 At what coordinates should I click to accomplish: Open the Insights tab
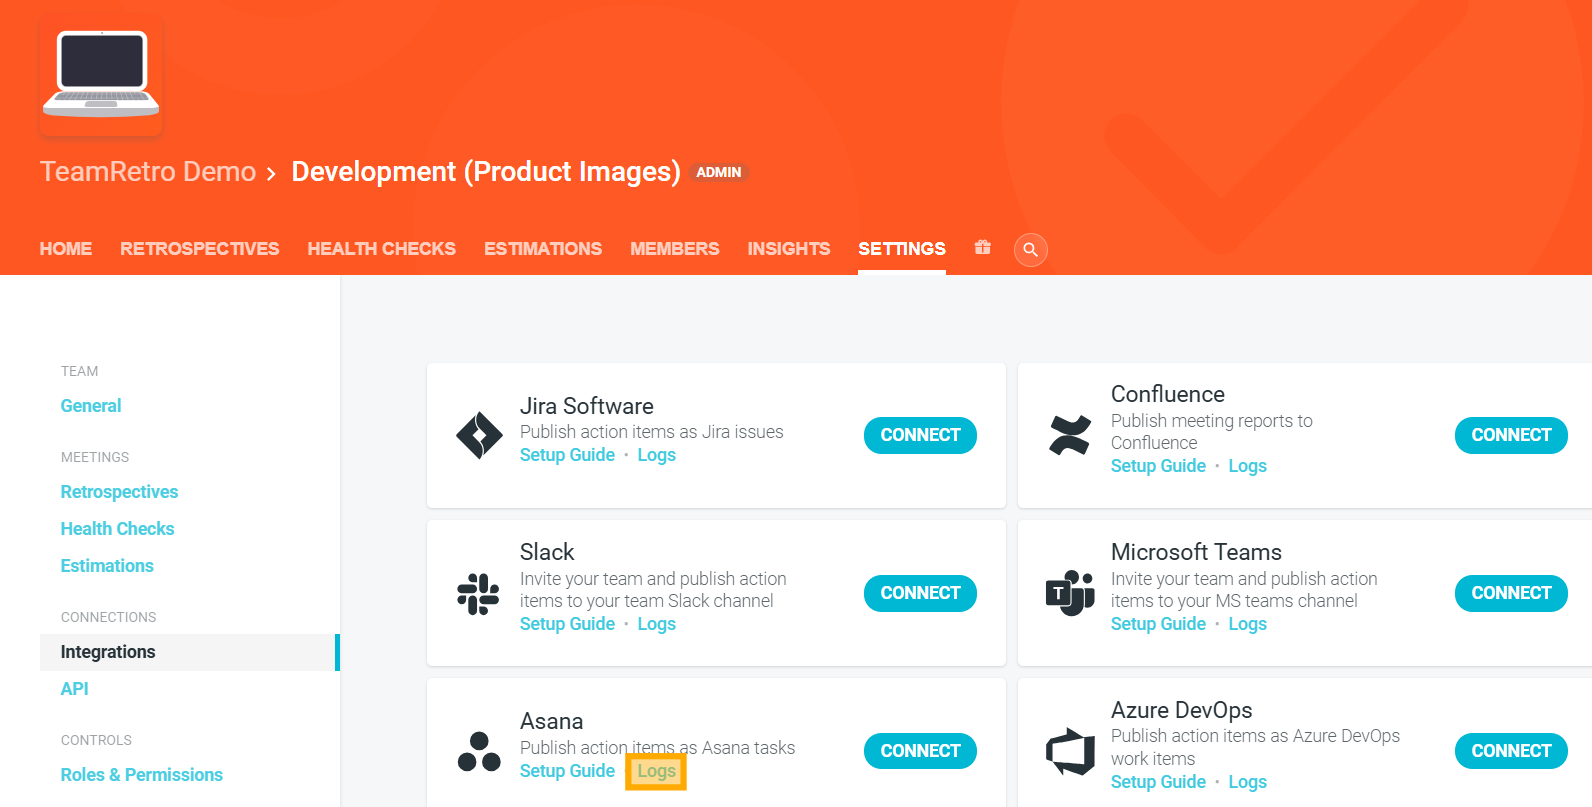click(789, 249)
